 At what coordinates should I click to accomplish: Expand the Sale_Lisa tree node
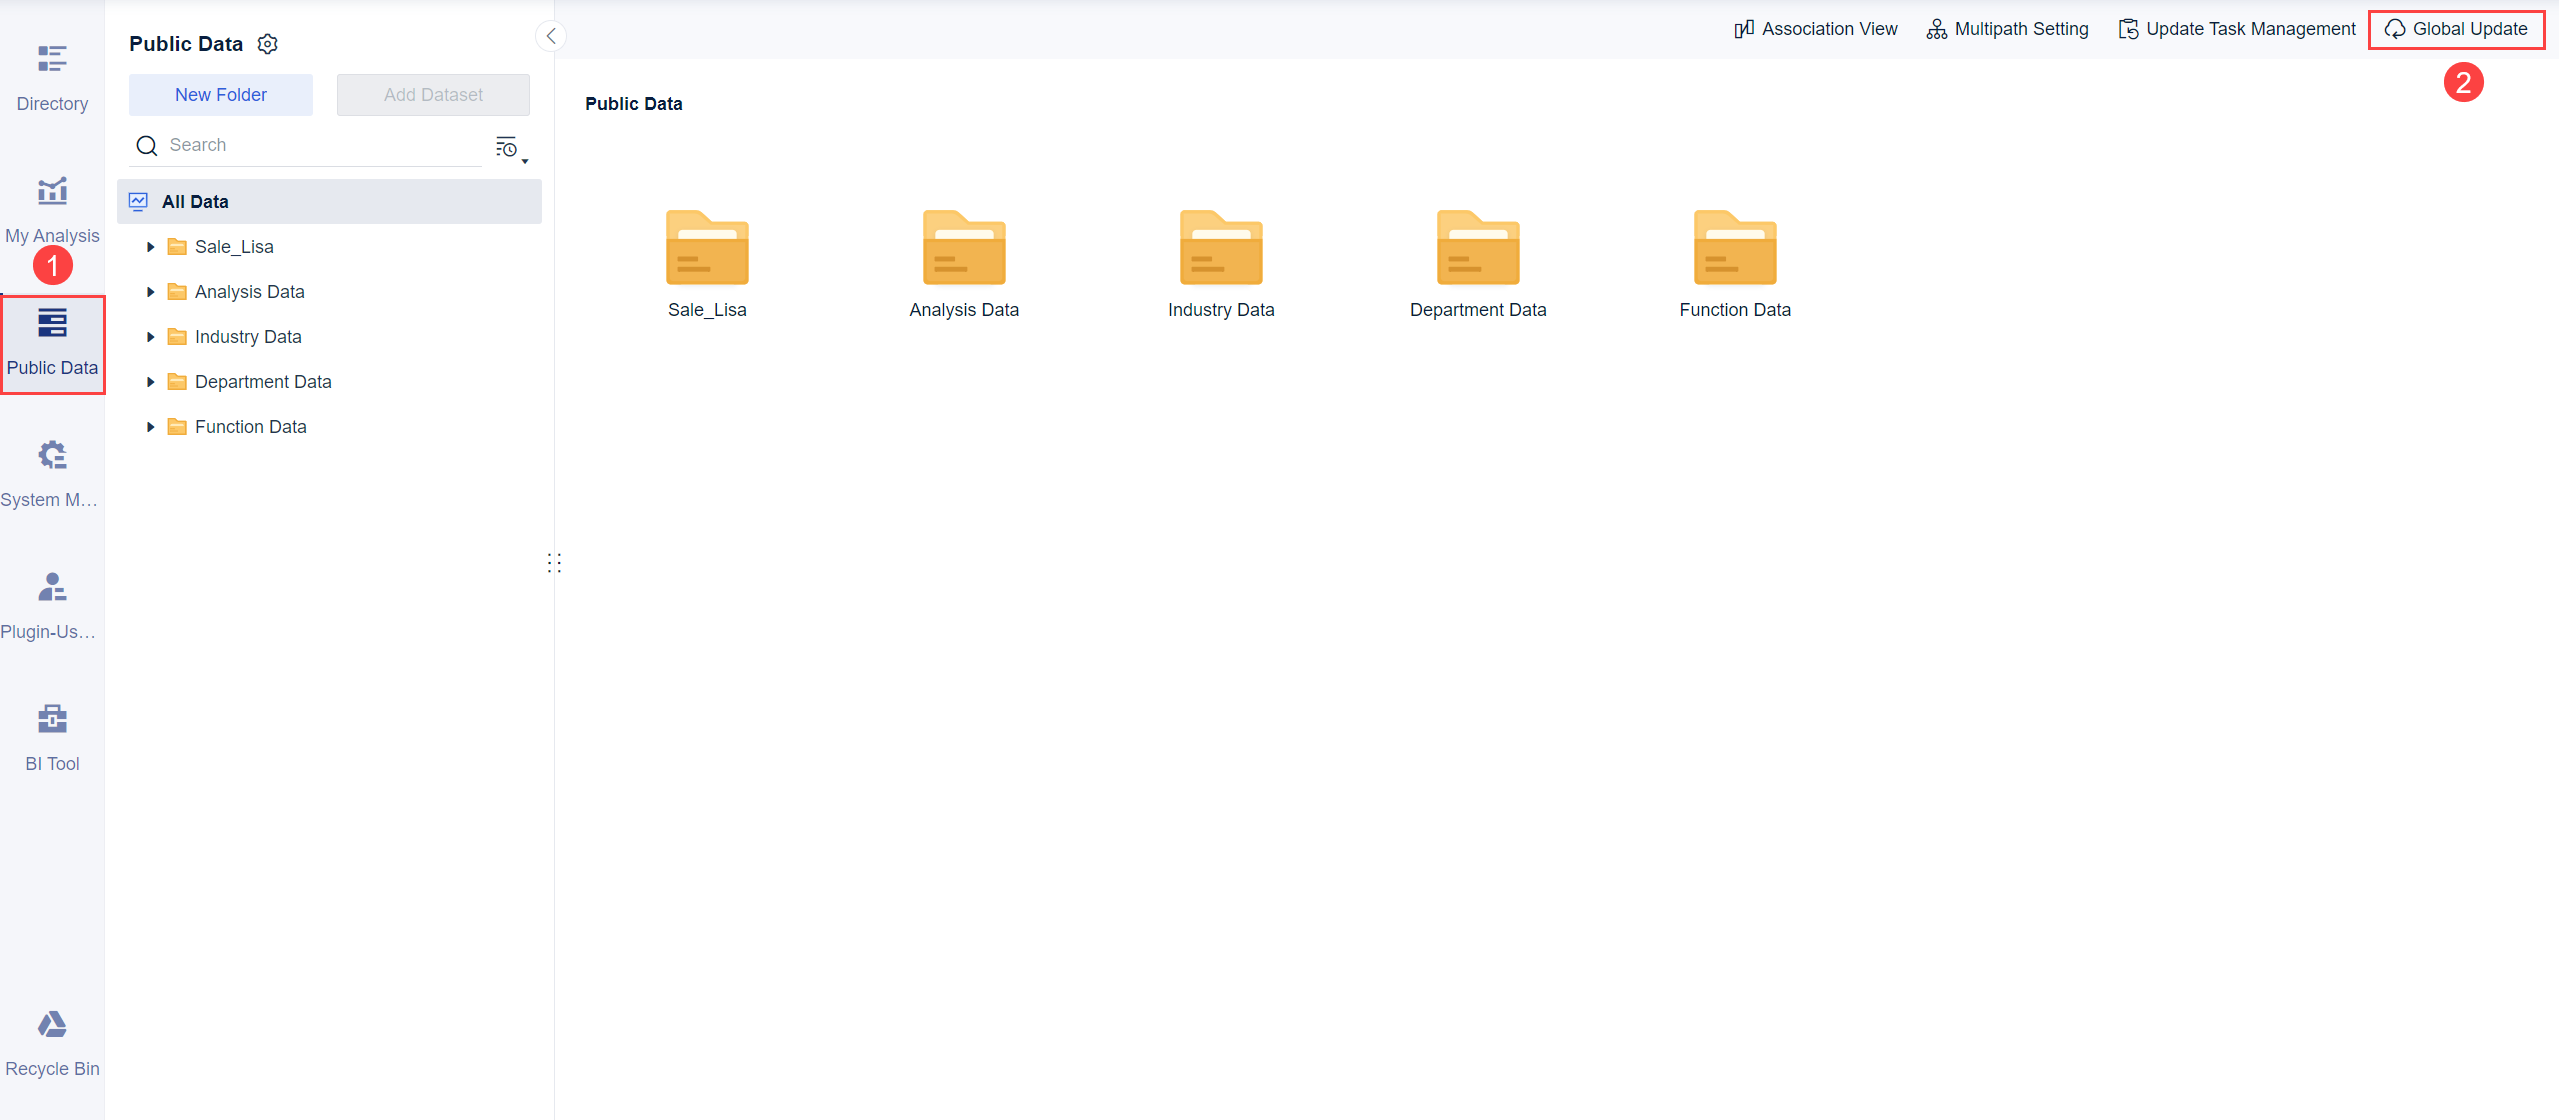[151, 246]
